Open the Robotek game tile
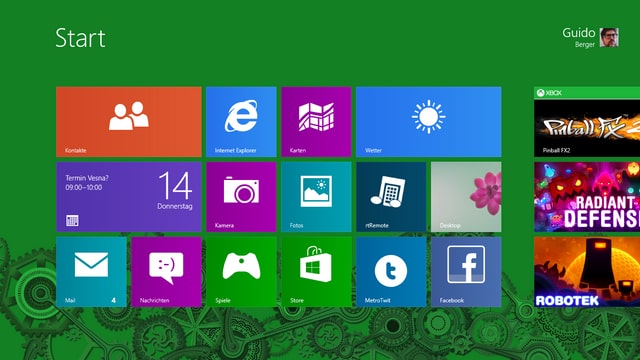Screen dimensions: 640x360 [587, 272]
